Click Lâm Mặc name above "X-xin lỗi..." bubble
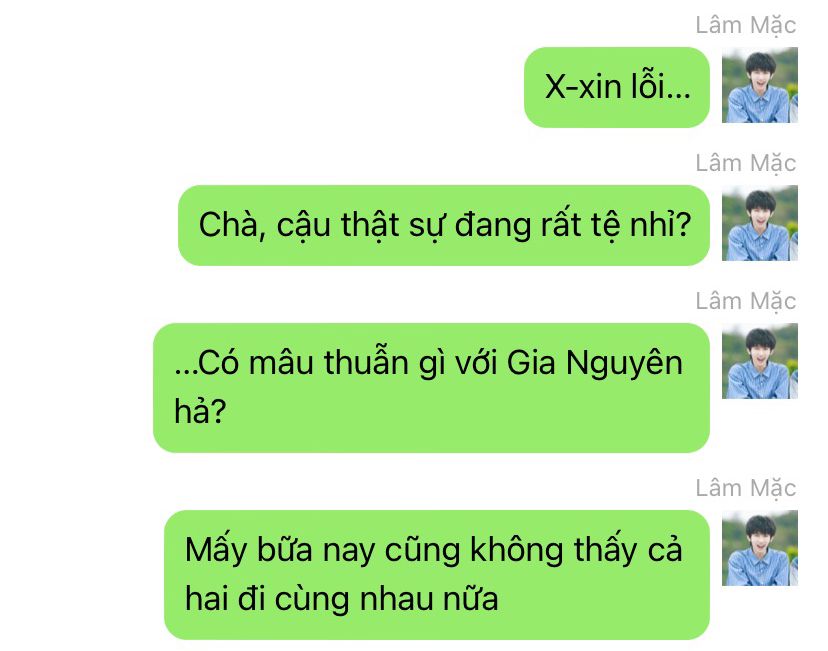This screenshot has height=651, width=828. tap(746, 25)
